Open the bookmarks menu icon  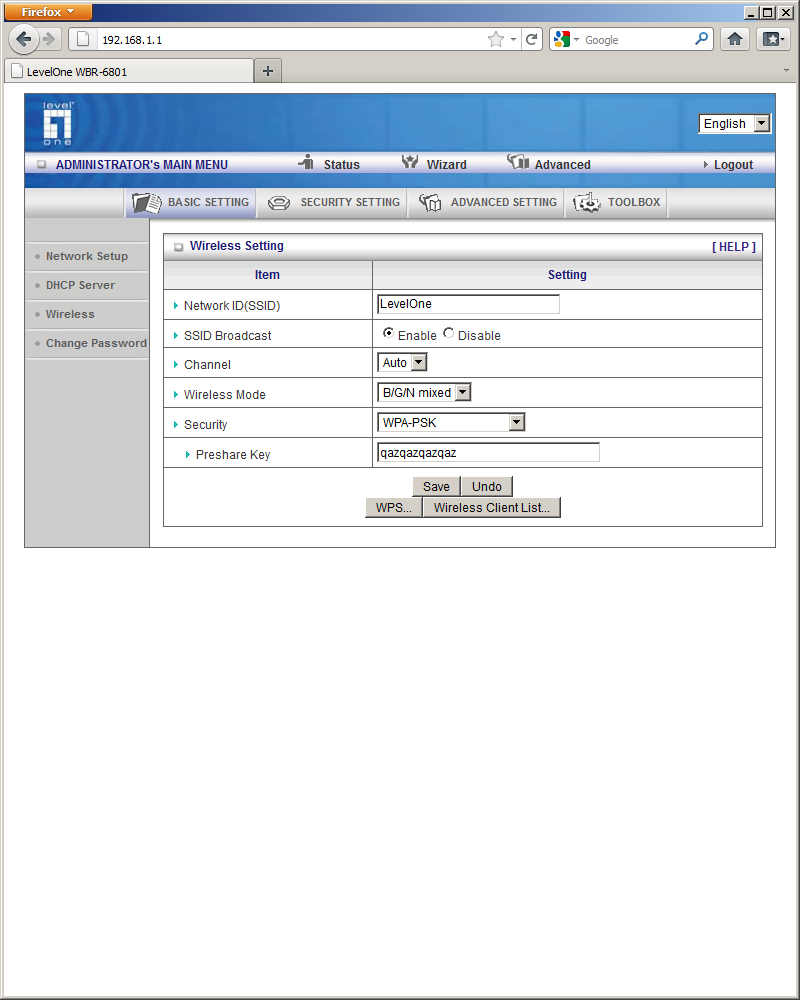click(x=773, y=40)
